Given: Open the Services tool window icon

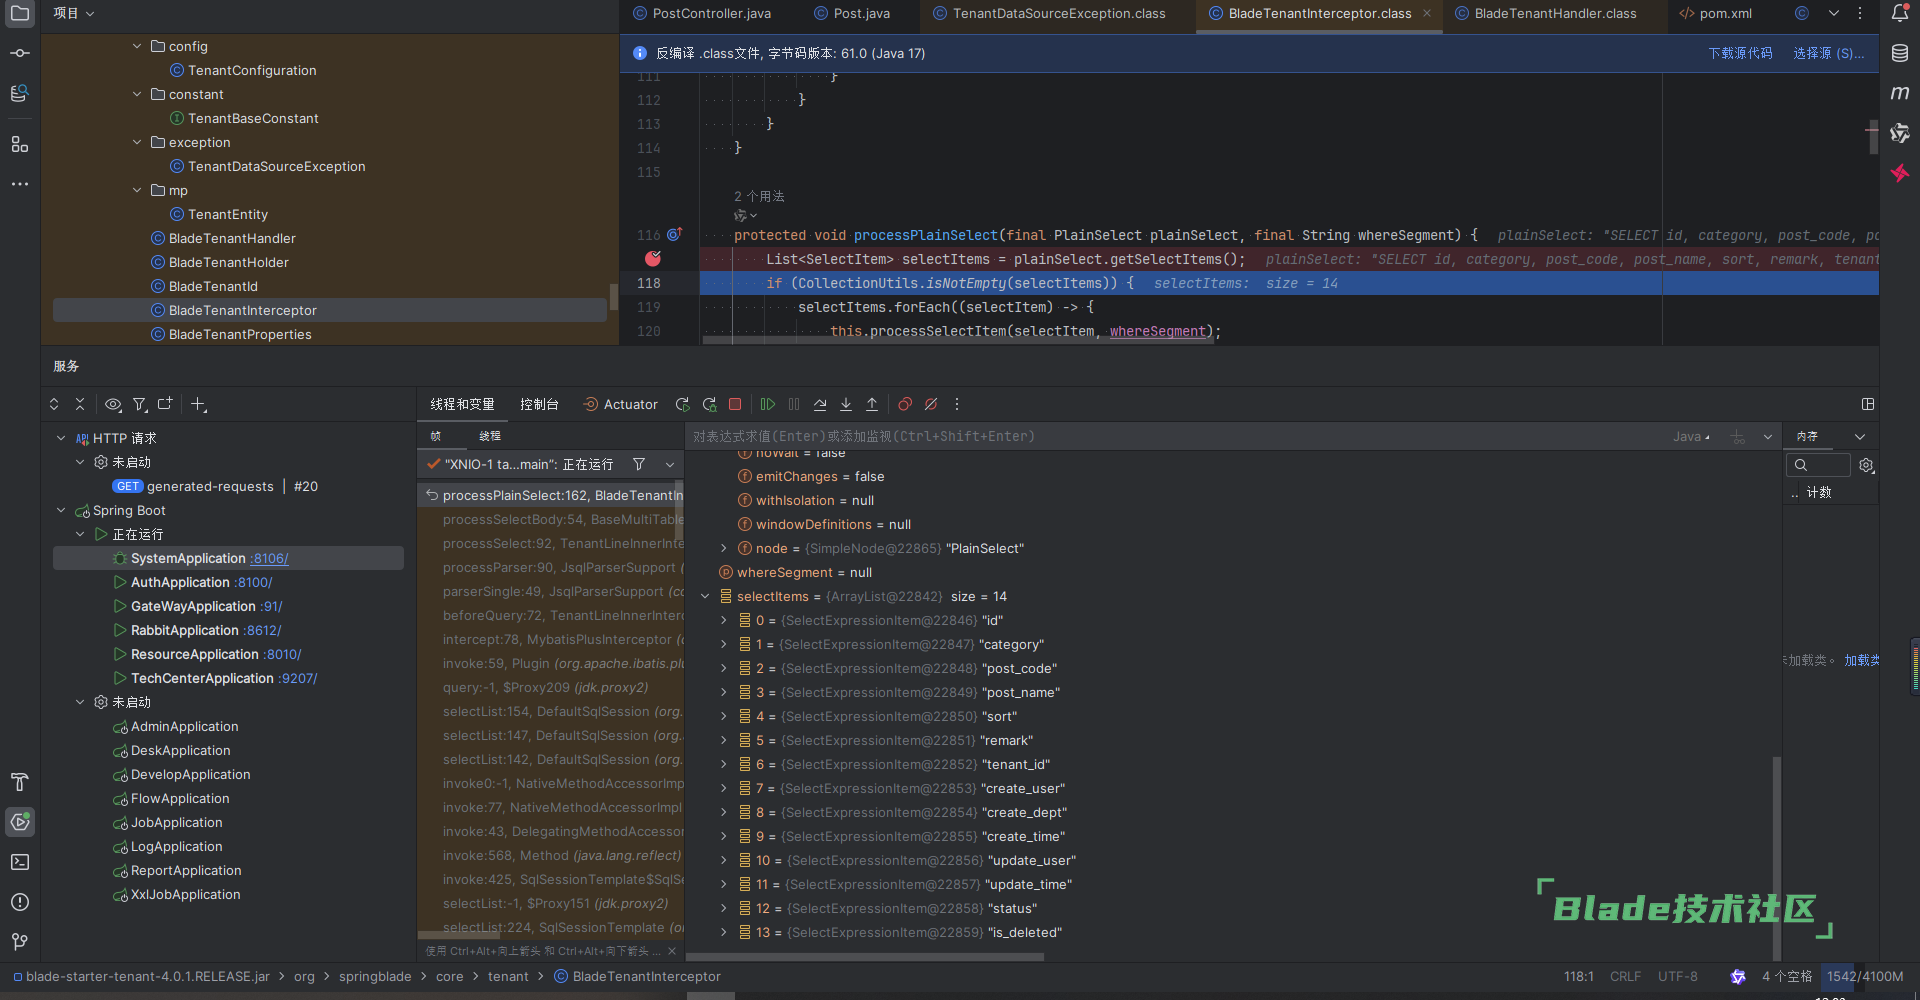Looking at the screenshot, I should [x=20, y=822].
